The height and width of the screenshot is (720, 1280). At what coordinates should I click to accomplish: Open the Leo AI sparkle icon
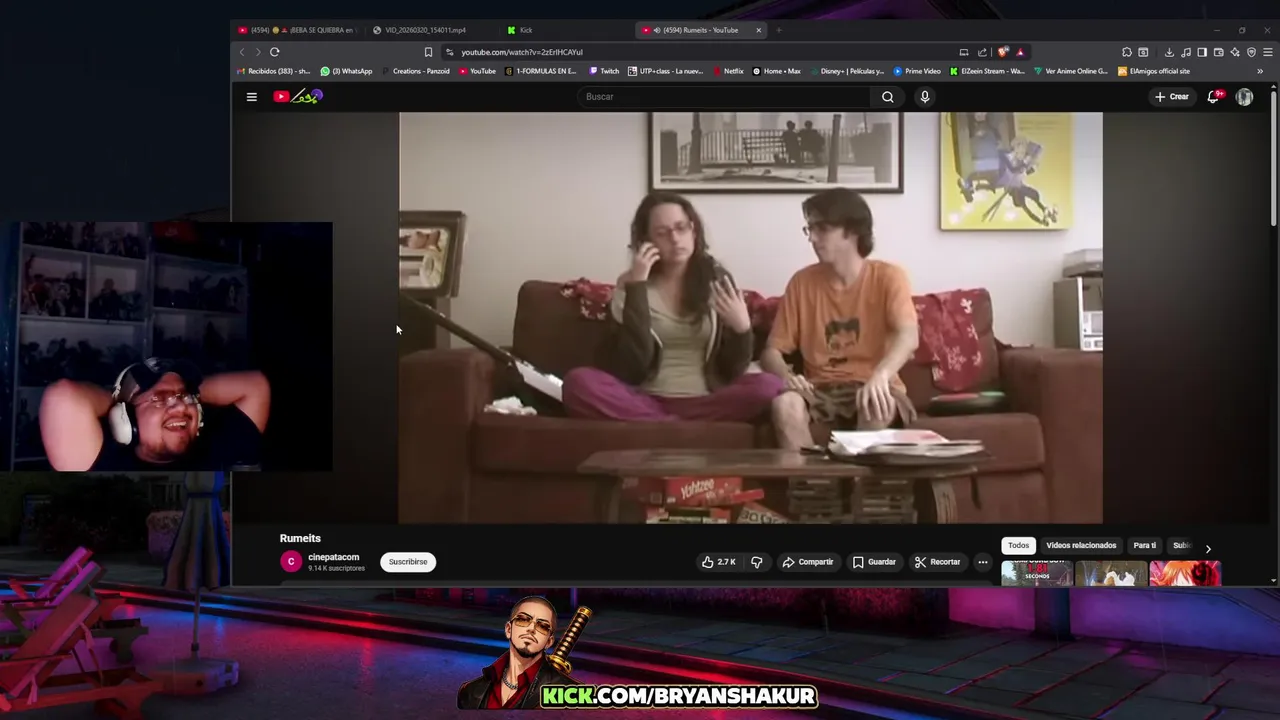pos(1235,52)
